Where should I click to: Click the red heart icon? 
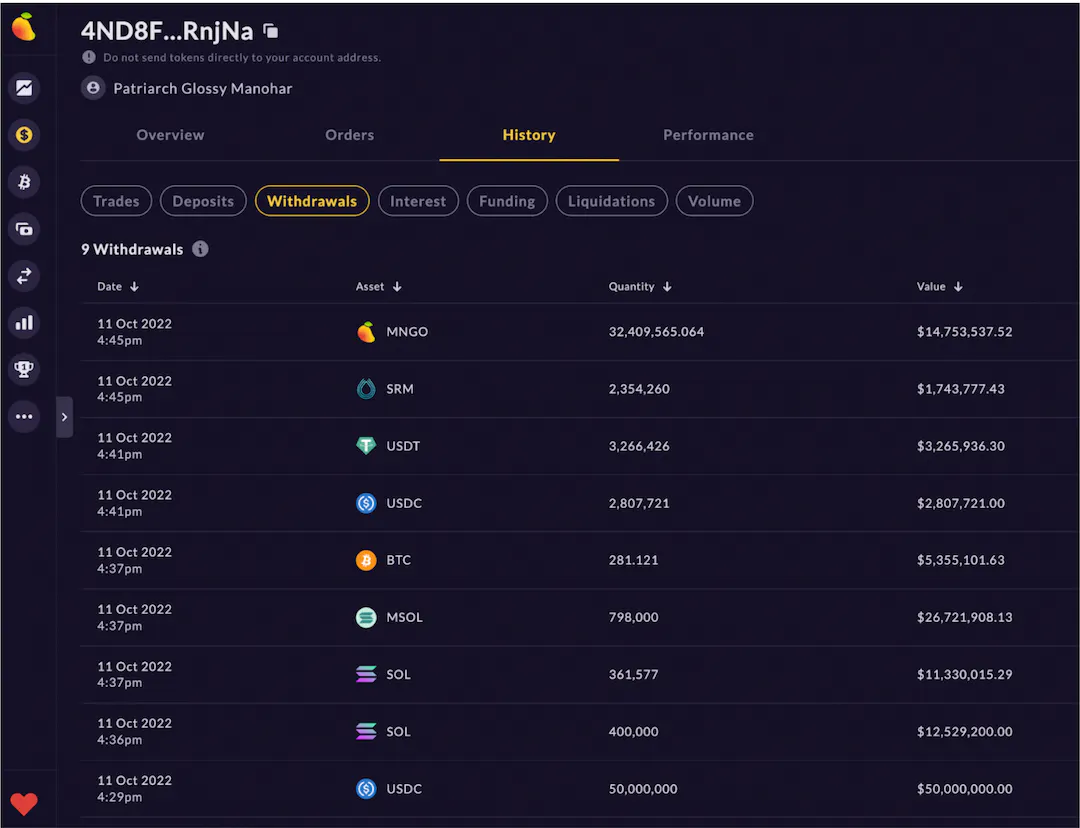coord(24,803)
